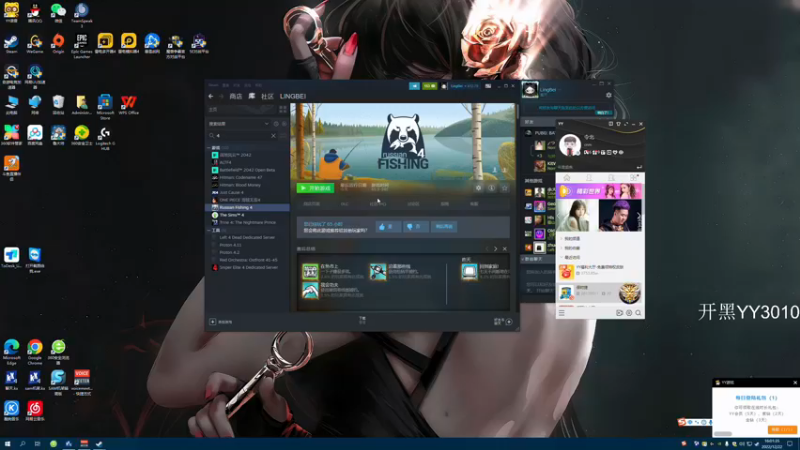The height and width of the screenshot is (450, 800).
Task: Click the thumbs-down 否 button
Action: pyautogui.click(x=415, y=227)
